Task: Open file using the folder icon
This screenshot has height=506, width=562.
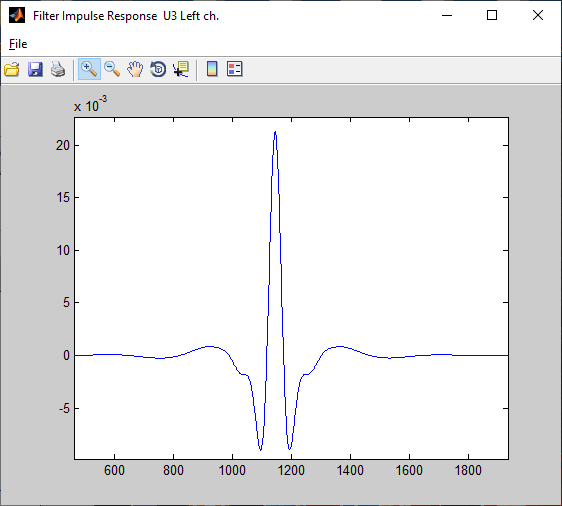Action: tap(12, 69)
